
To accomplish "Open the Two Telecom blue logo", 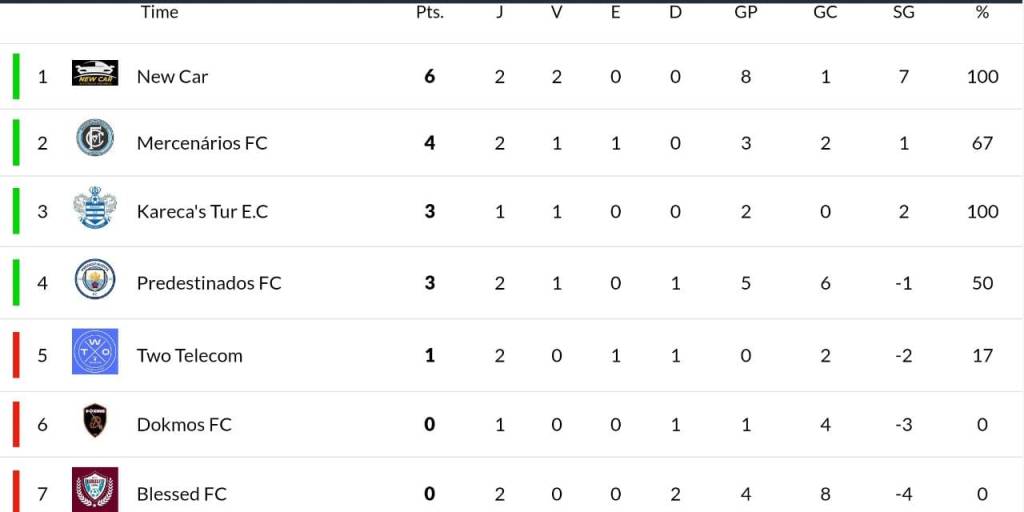I will tap(95, 352).
